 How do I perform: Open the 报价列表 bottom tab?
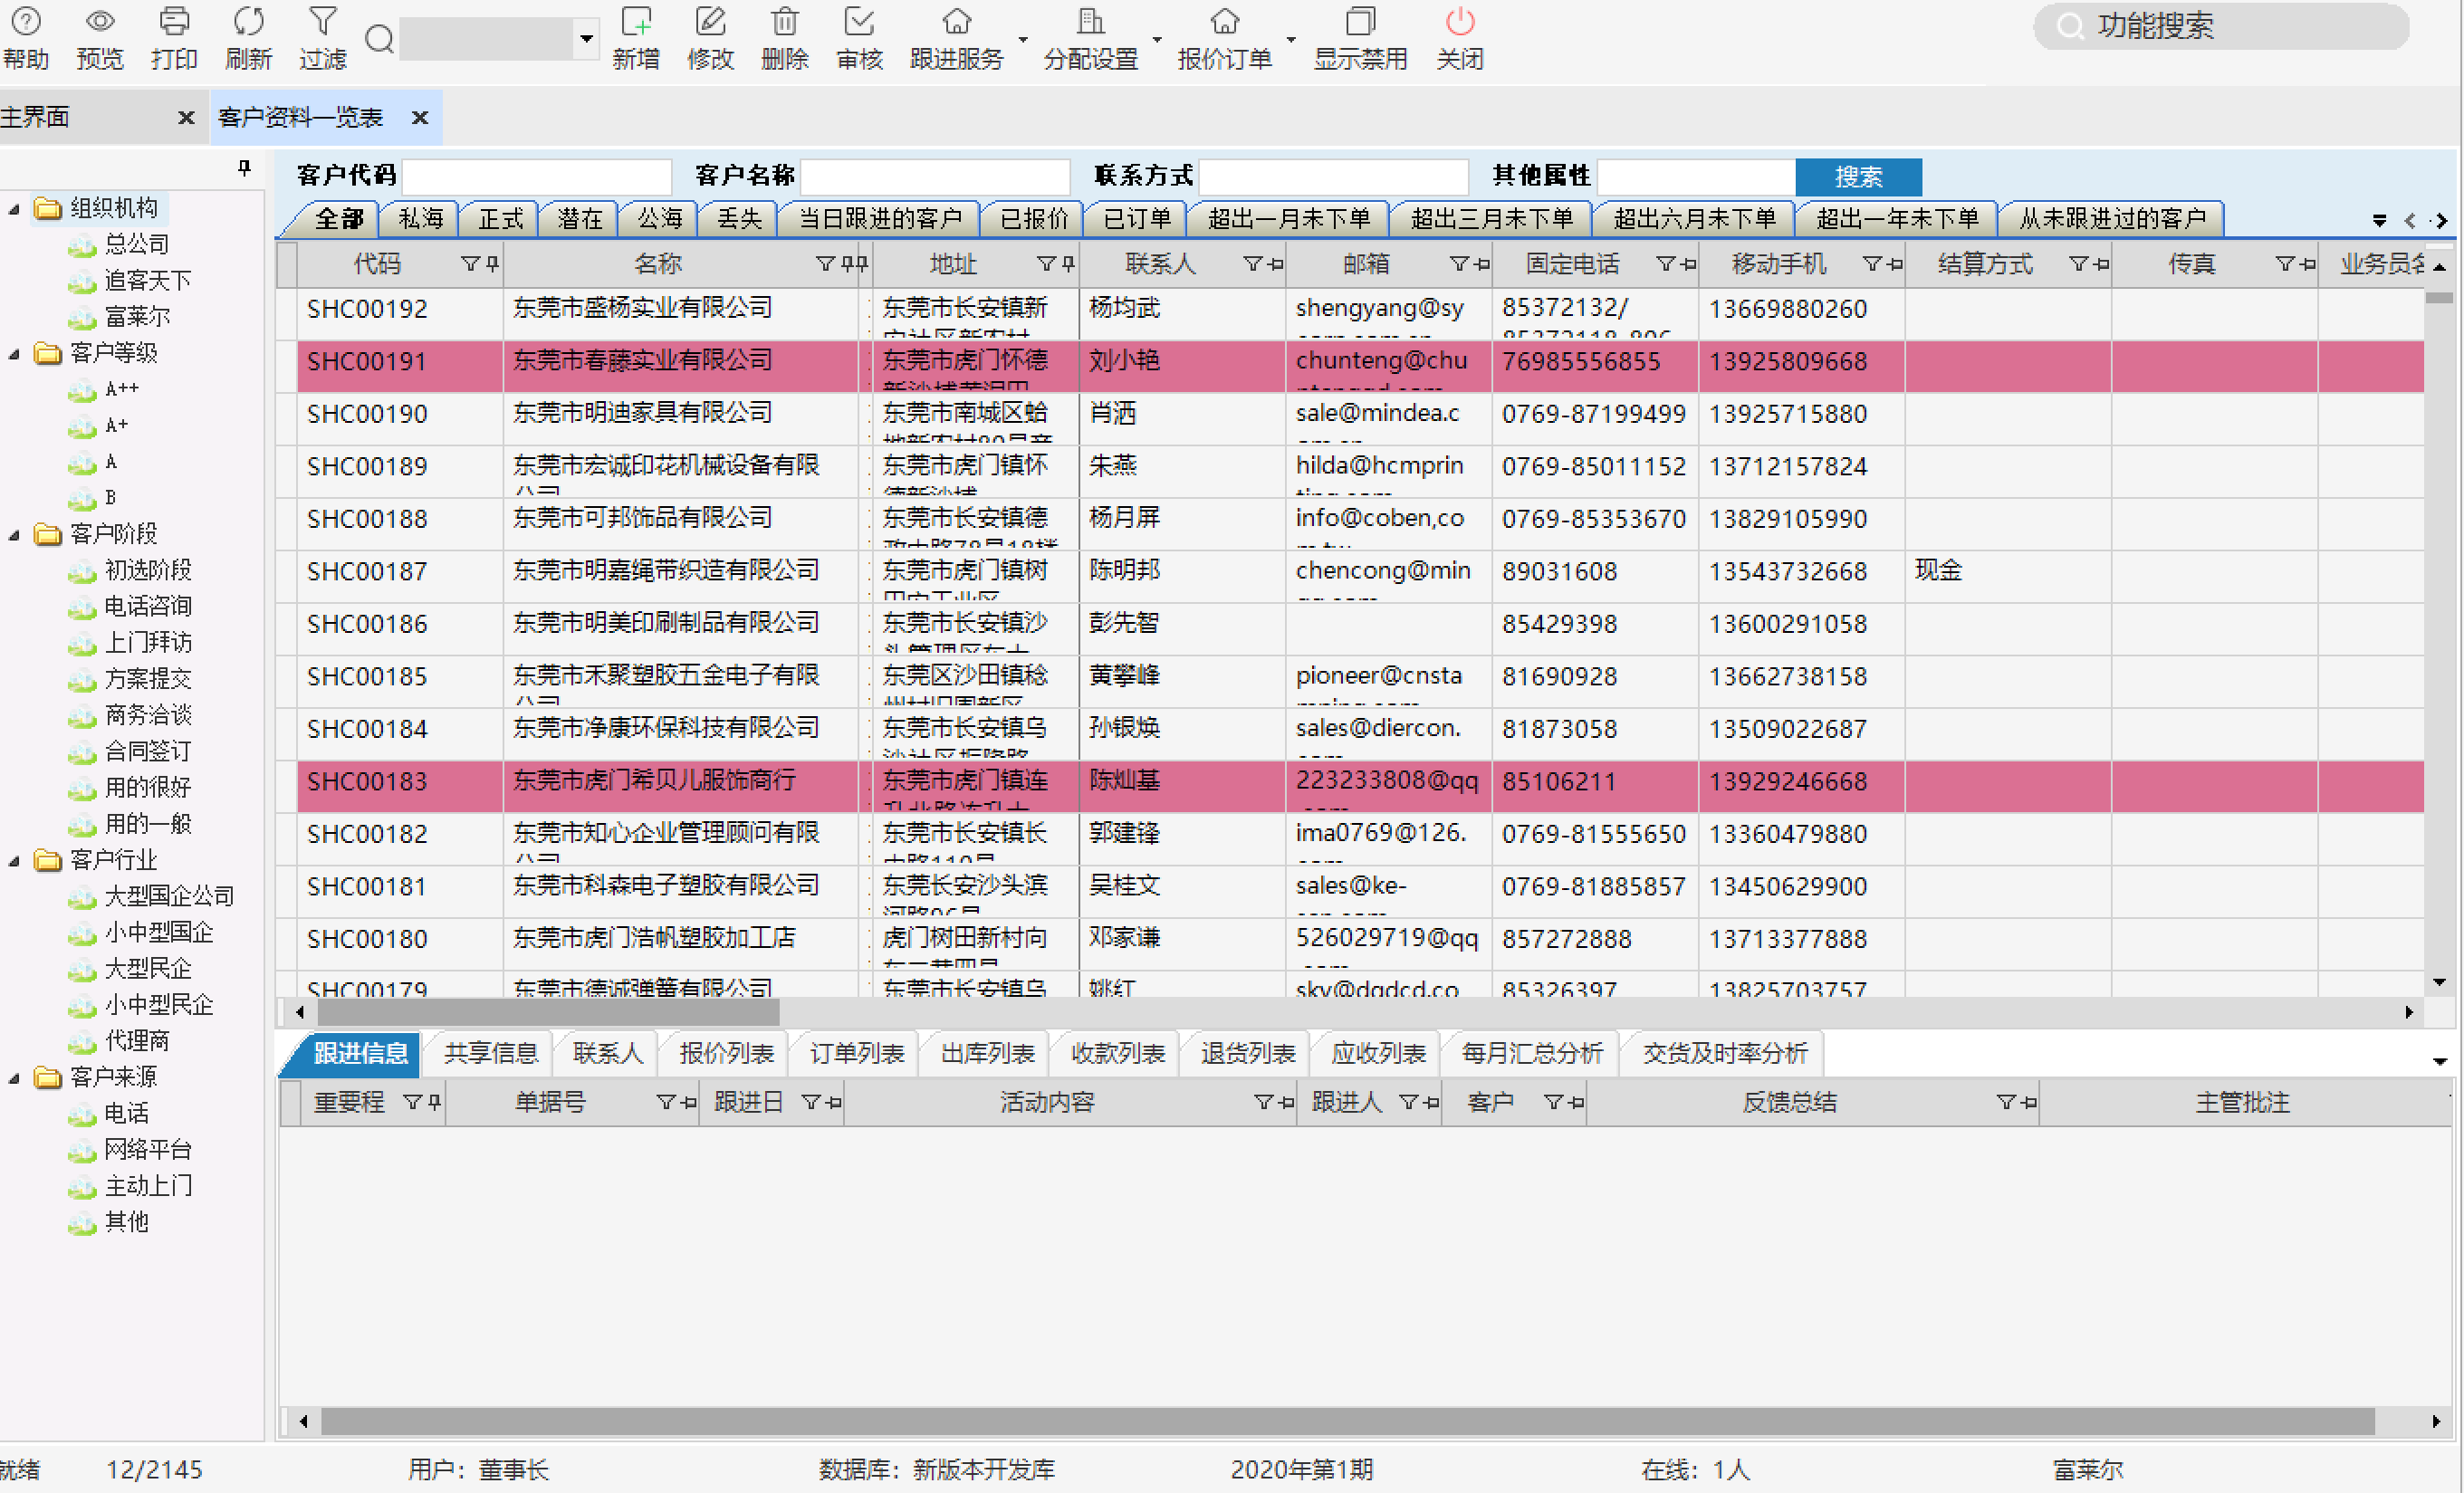pos(726,1053)
